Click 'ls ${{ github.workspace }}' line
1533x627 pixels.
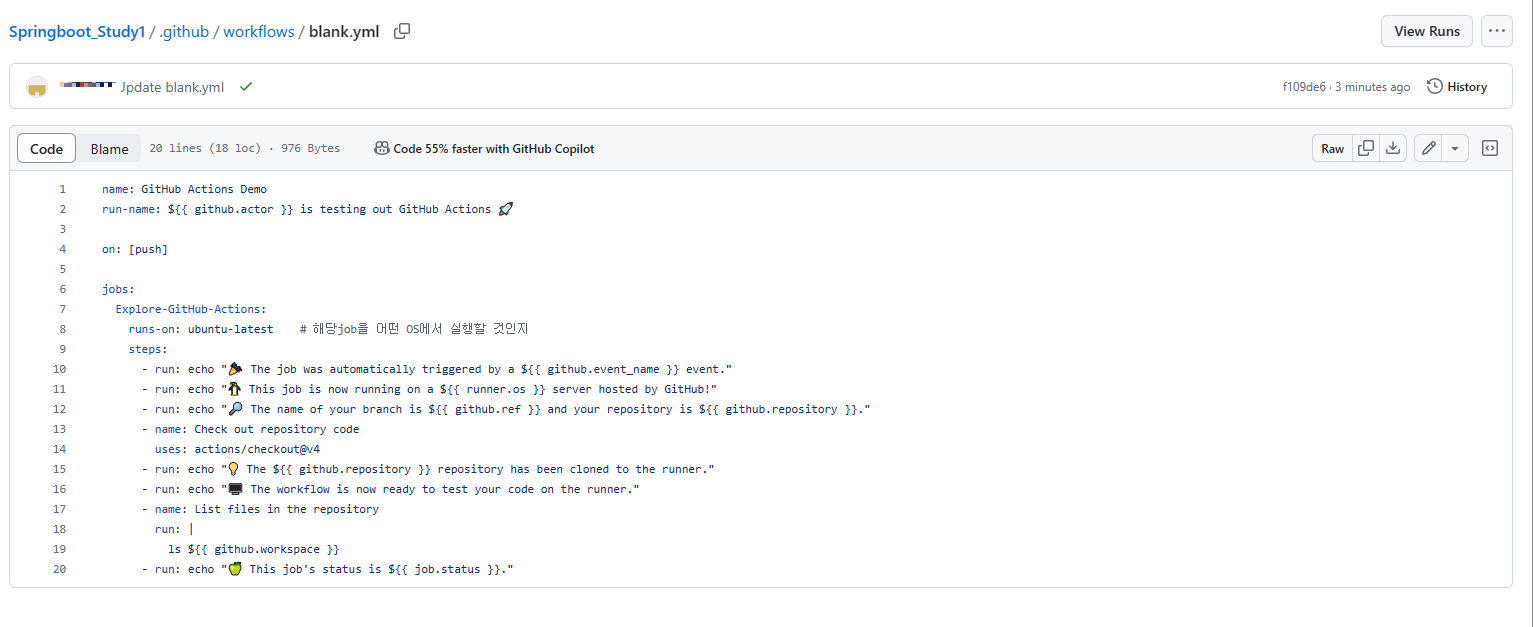pyautogui.click(x=254, y=549)
